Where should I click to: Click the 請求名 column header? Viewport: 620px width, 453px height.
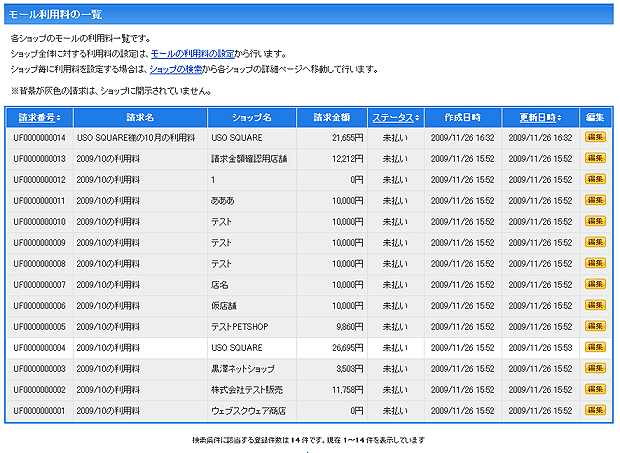[140, 117]
